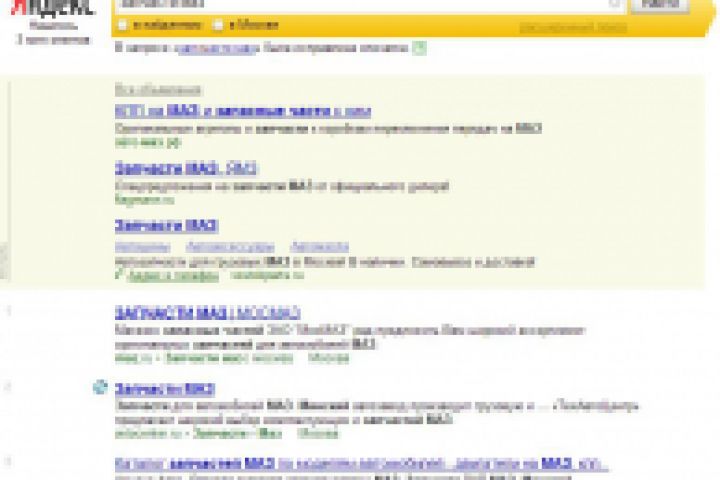Click results count text under Yandex logo
This screenshot has height=480, width=720.
(x=53, y=40)
